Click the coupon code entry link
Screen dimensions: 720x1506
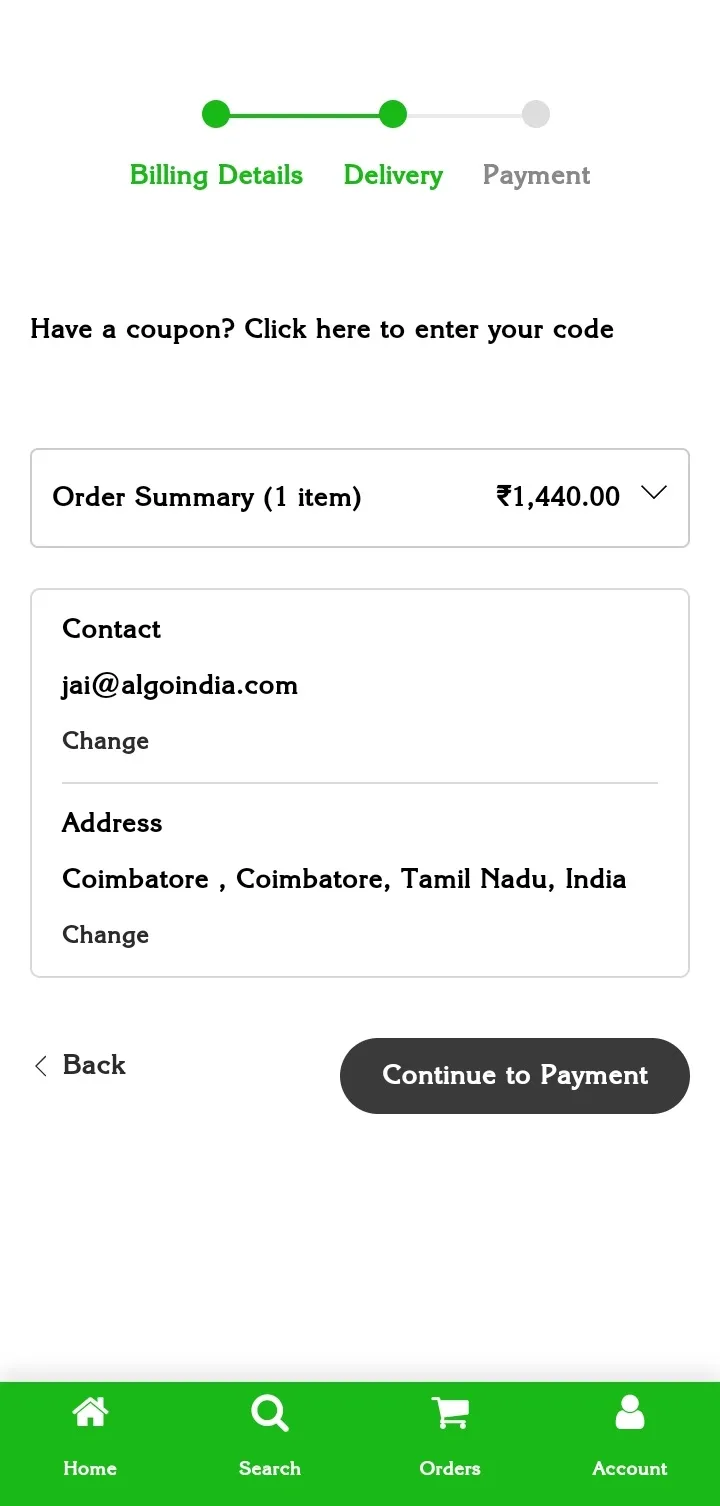[x=322, y=329]
